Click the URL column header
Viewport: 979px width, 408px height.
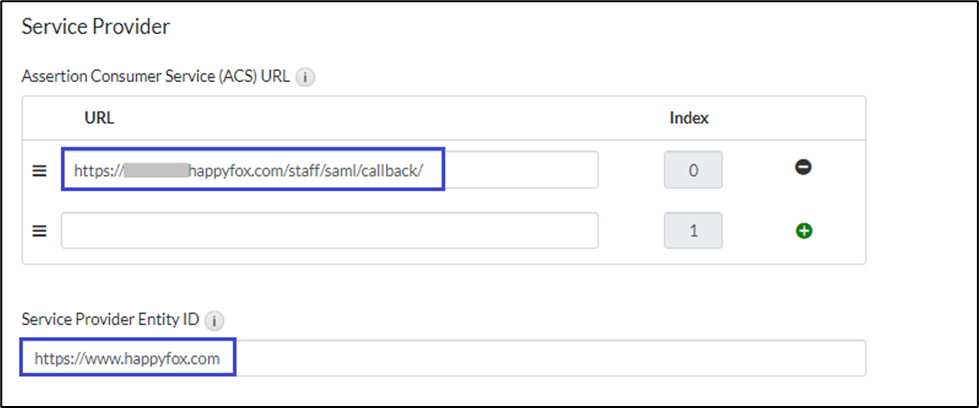tap(99, 118)
